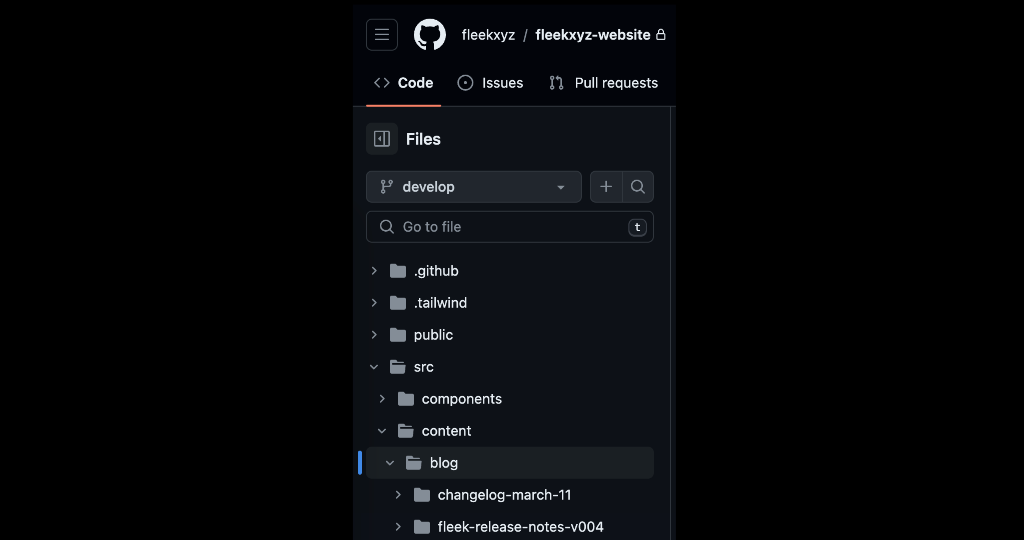Open the fleek-release-notes-v004 folder name
The height and width of the screenshot is (540, 1024).
520,526
